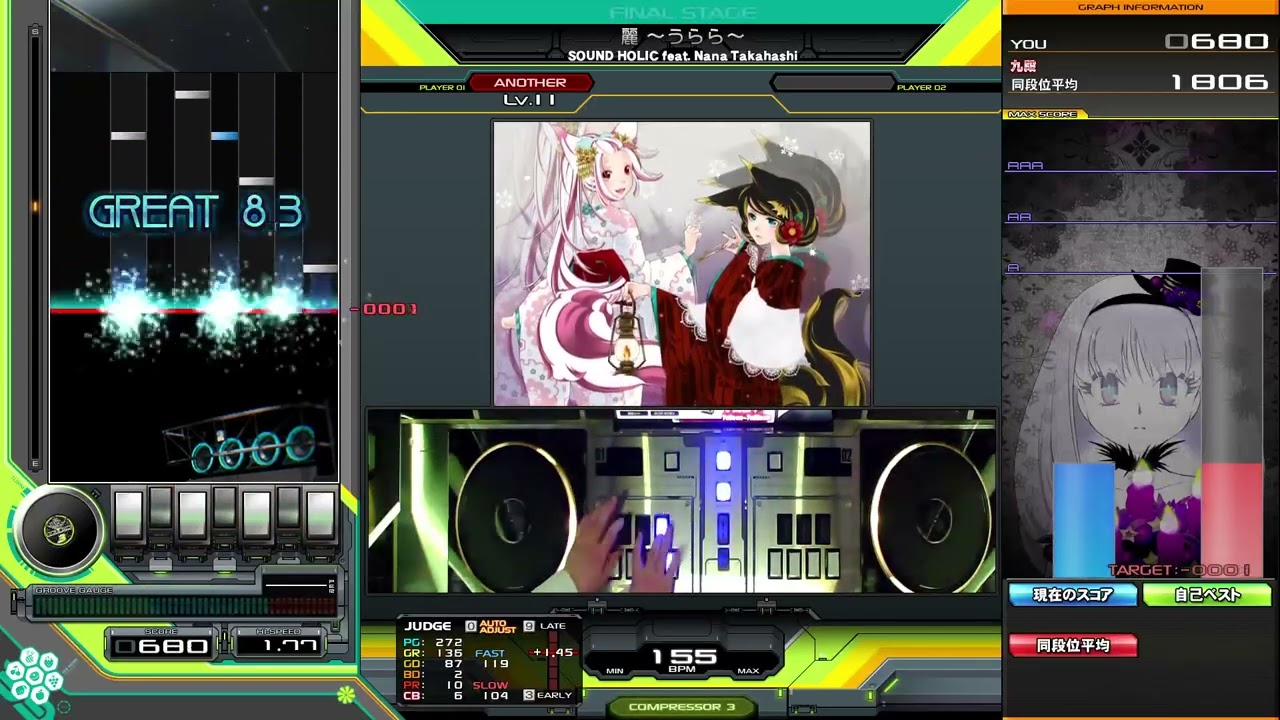Tap the fifth white key indicator
Image resolution: width=1280 pixels, height=720 pixels.
point(257,515)
